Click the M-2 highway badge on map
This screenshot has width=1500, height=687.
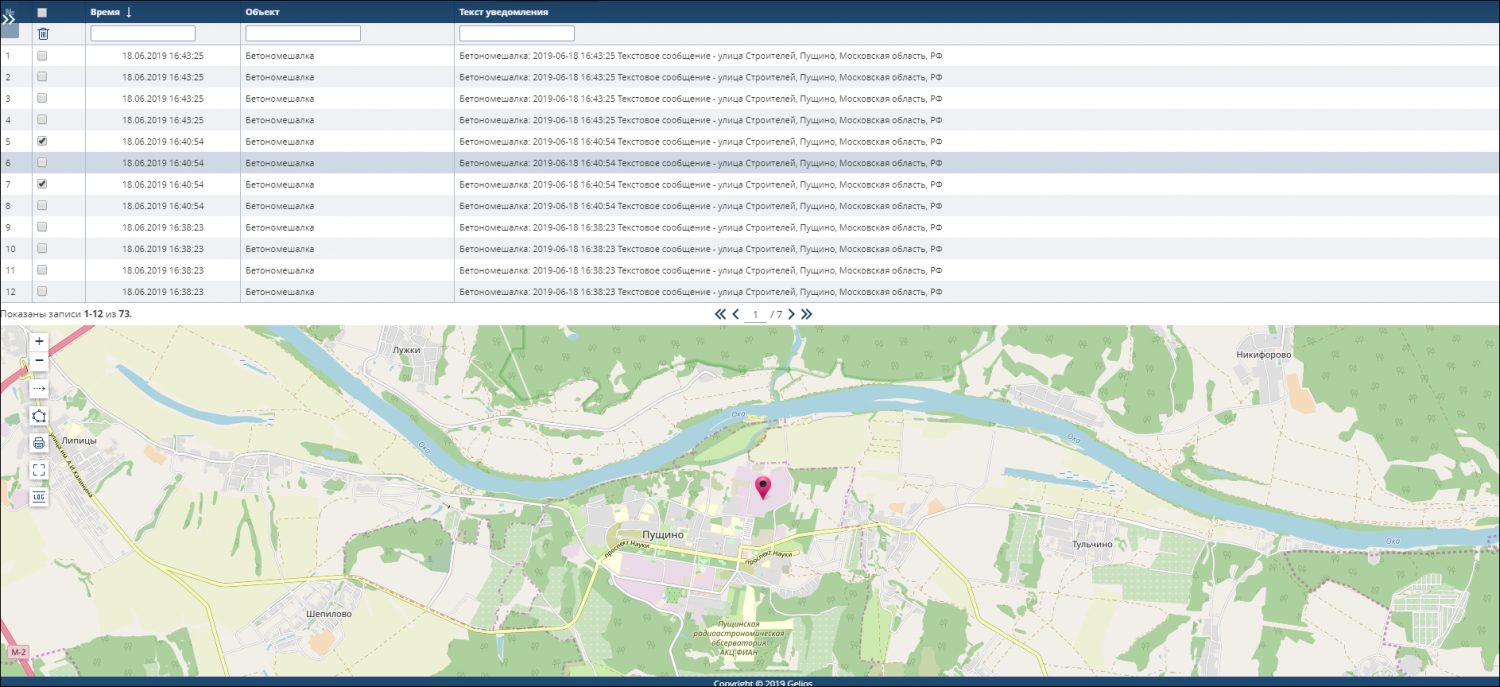click(x=18, y=652)
